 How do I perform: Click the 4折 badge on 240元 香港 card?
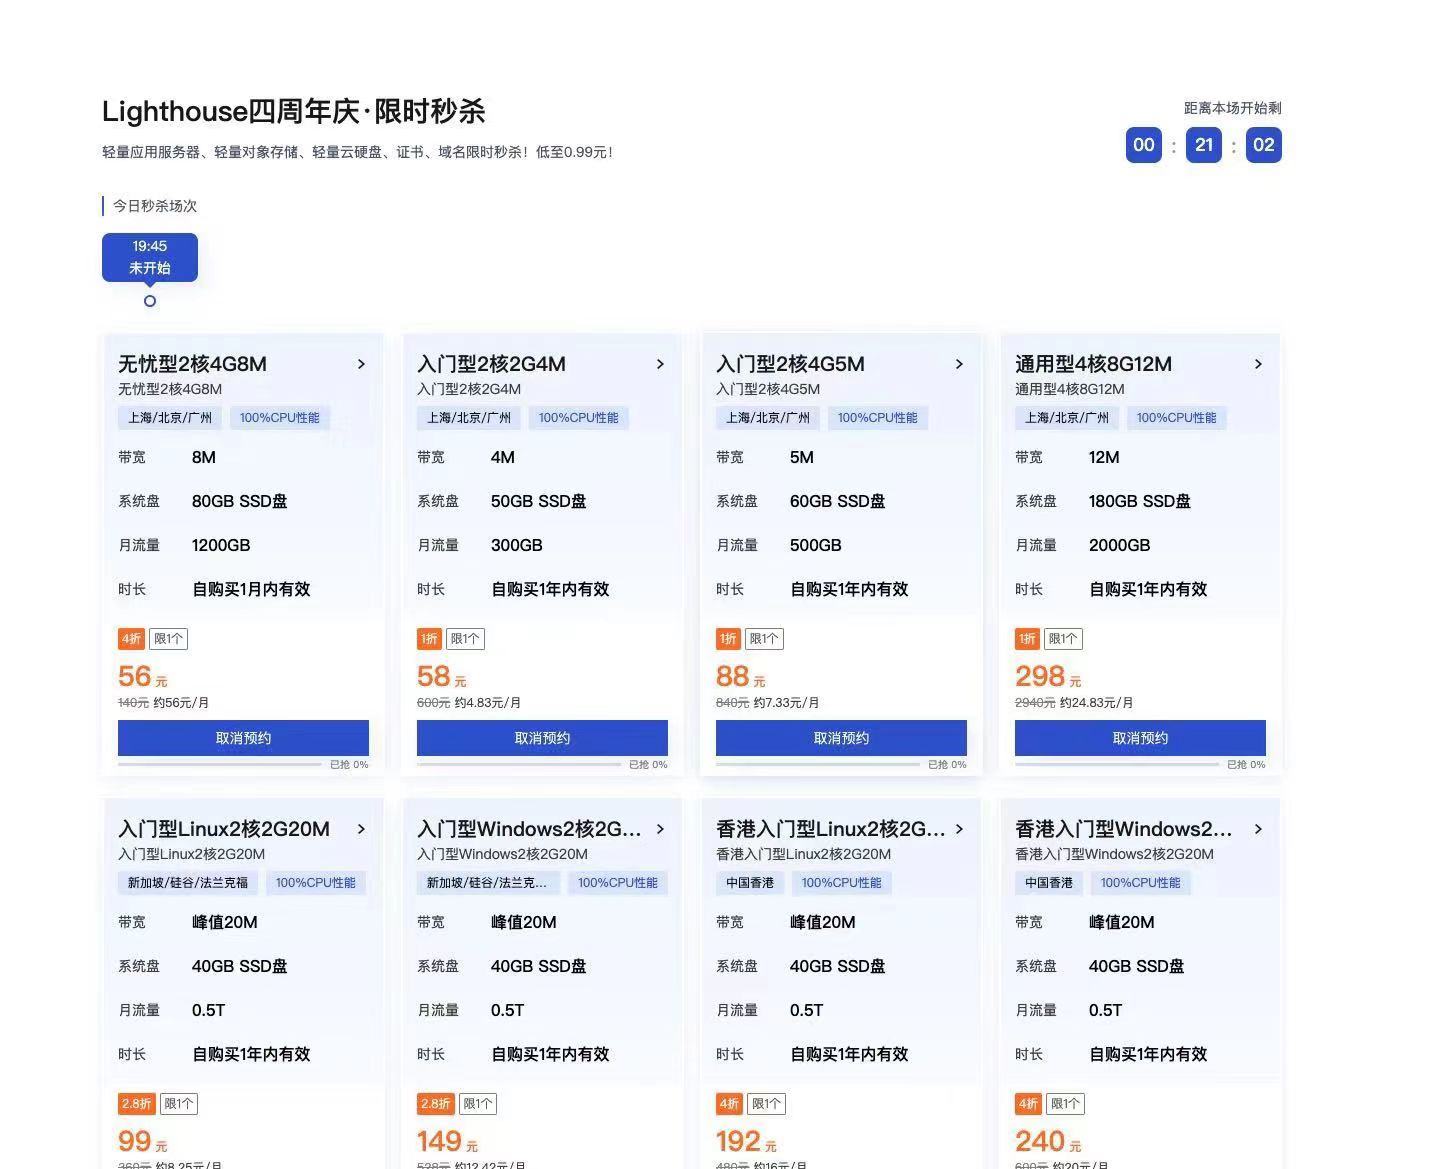(1028, 1104)
